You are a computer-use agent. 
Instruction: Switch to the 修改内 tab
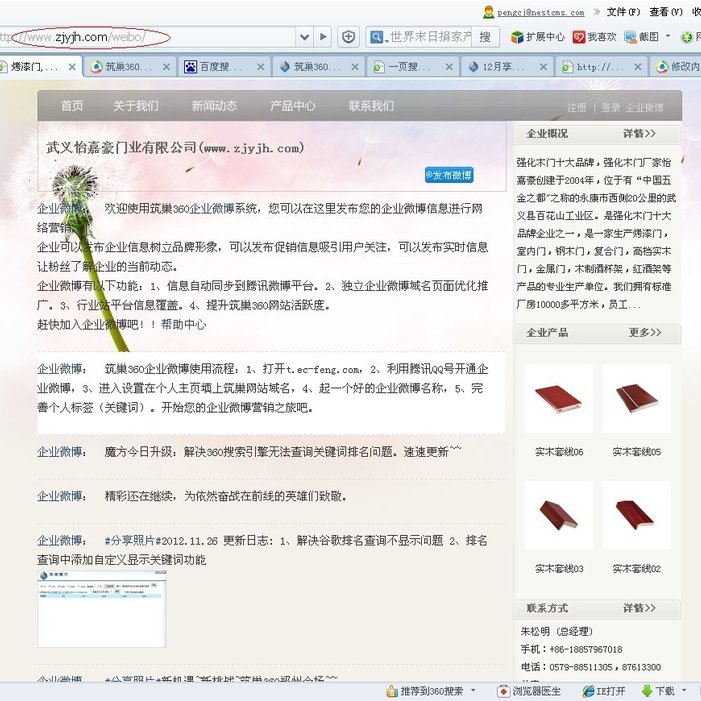[677, 67]
